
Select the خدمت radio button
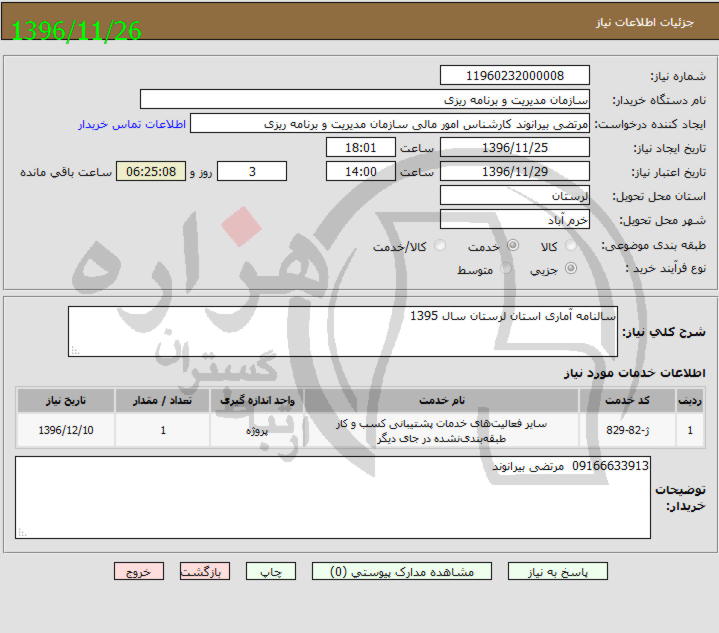tap(513, 245)
